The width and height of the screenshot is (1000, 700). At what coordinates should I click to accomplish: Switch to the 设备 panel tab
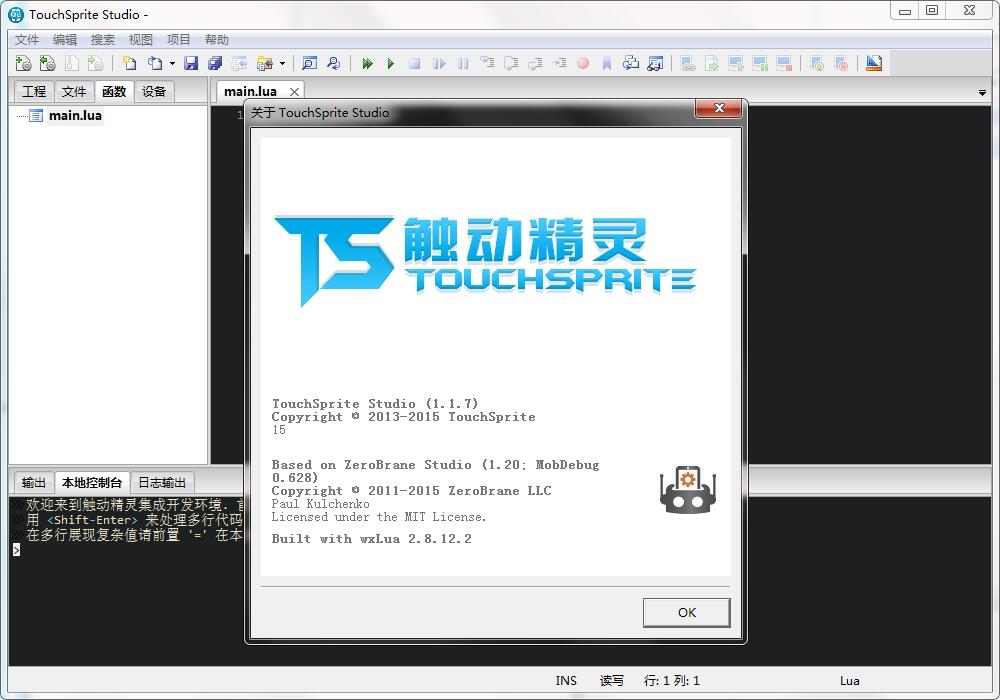154,91
